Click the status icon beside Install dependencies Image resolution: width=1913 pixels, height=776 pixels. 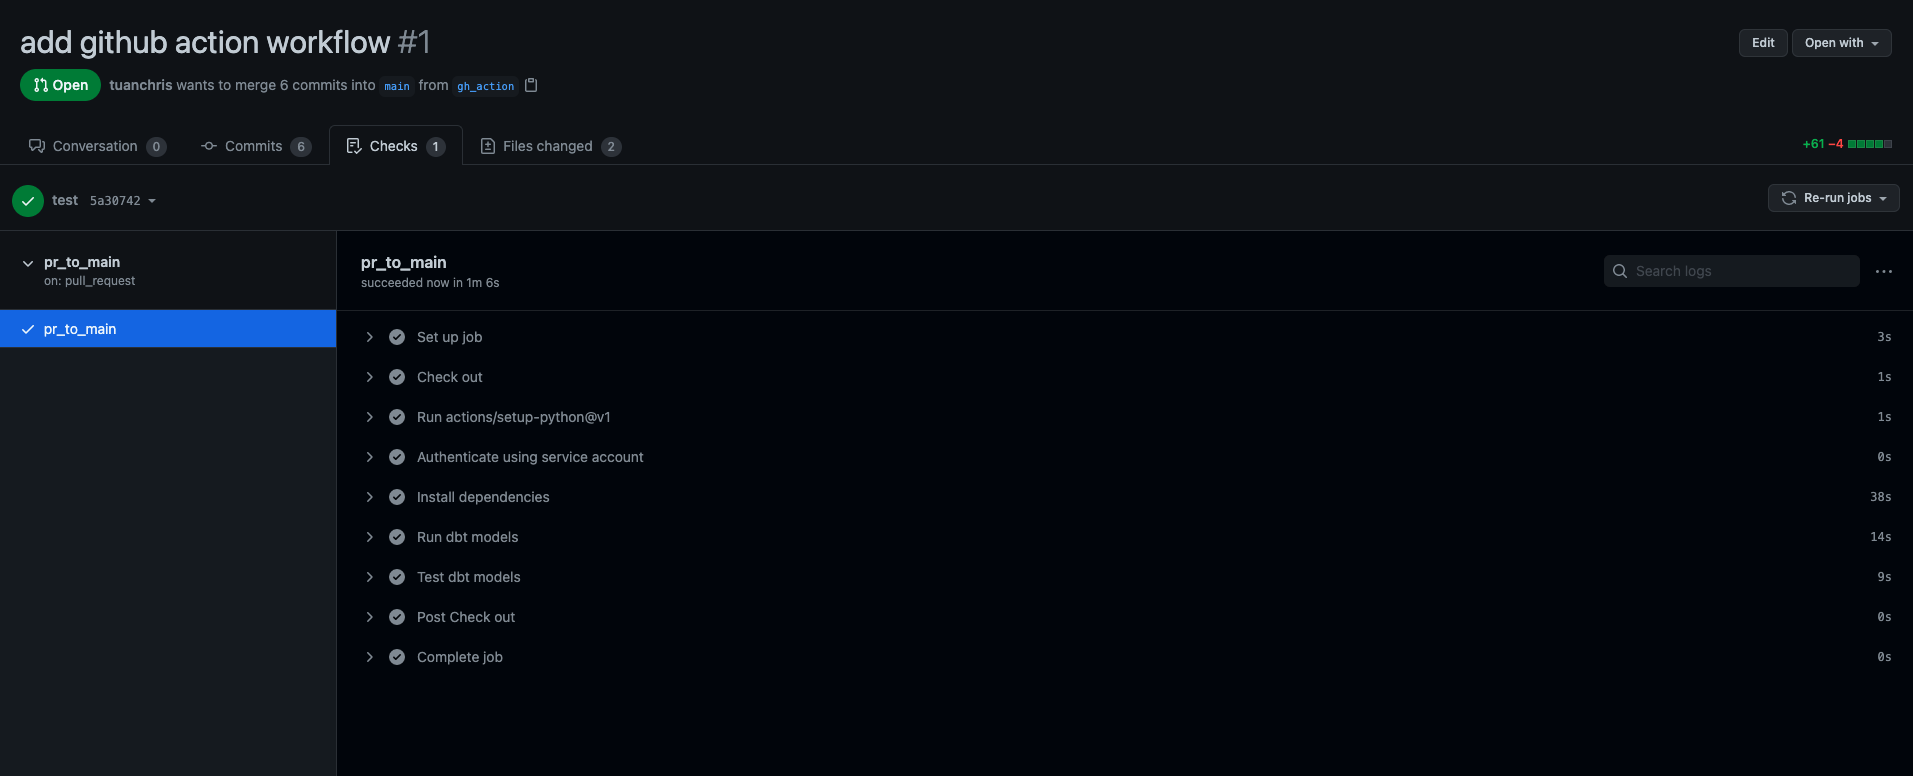pos(397,497)
